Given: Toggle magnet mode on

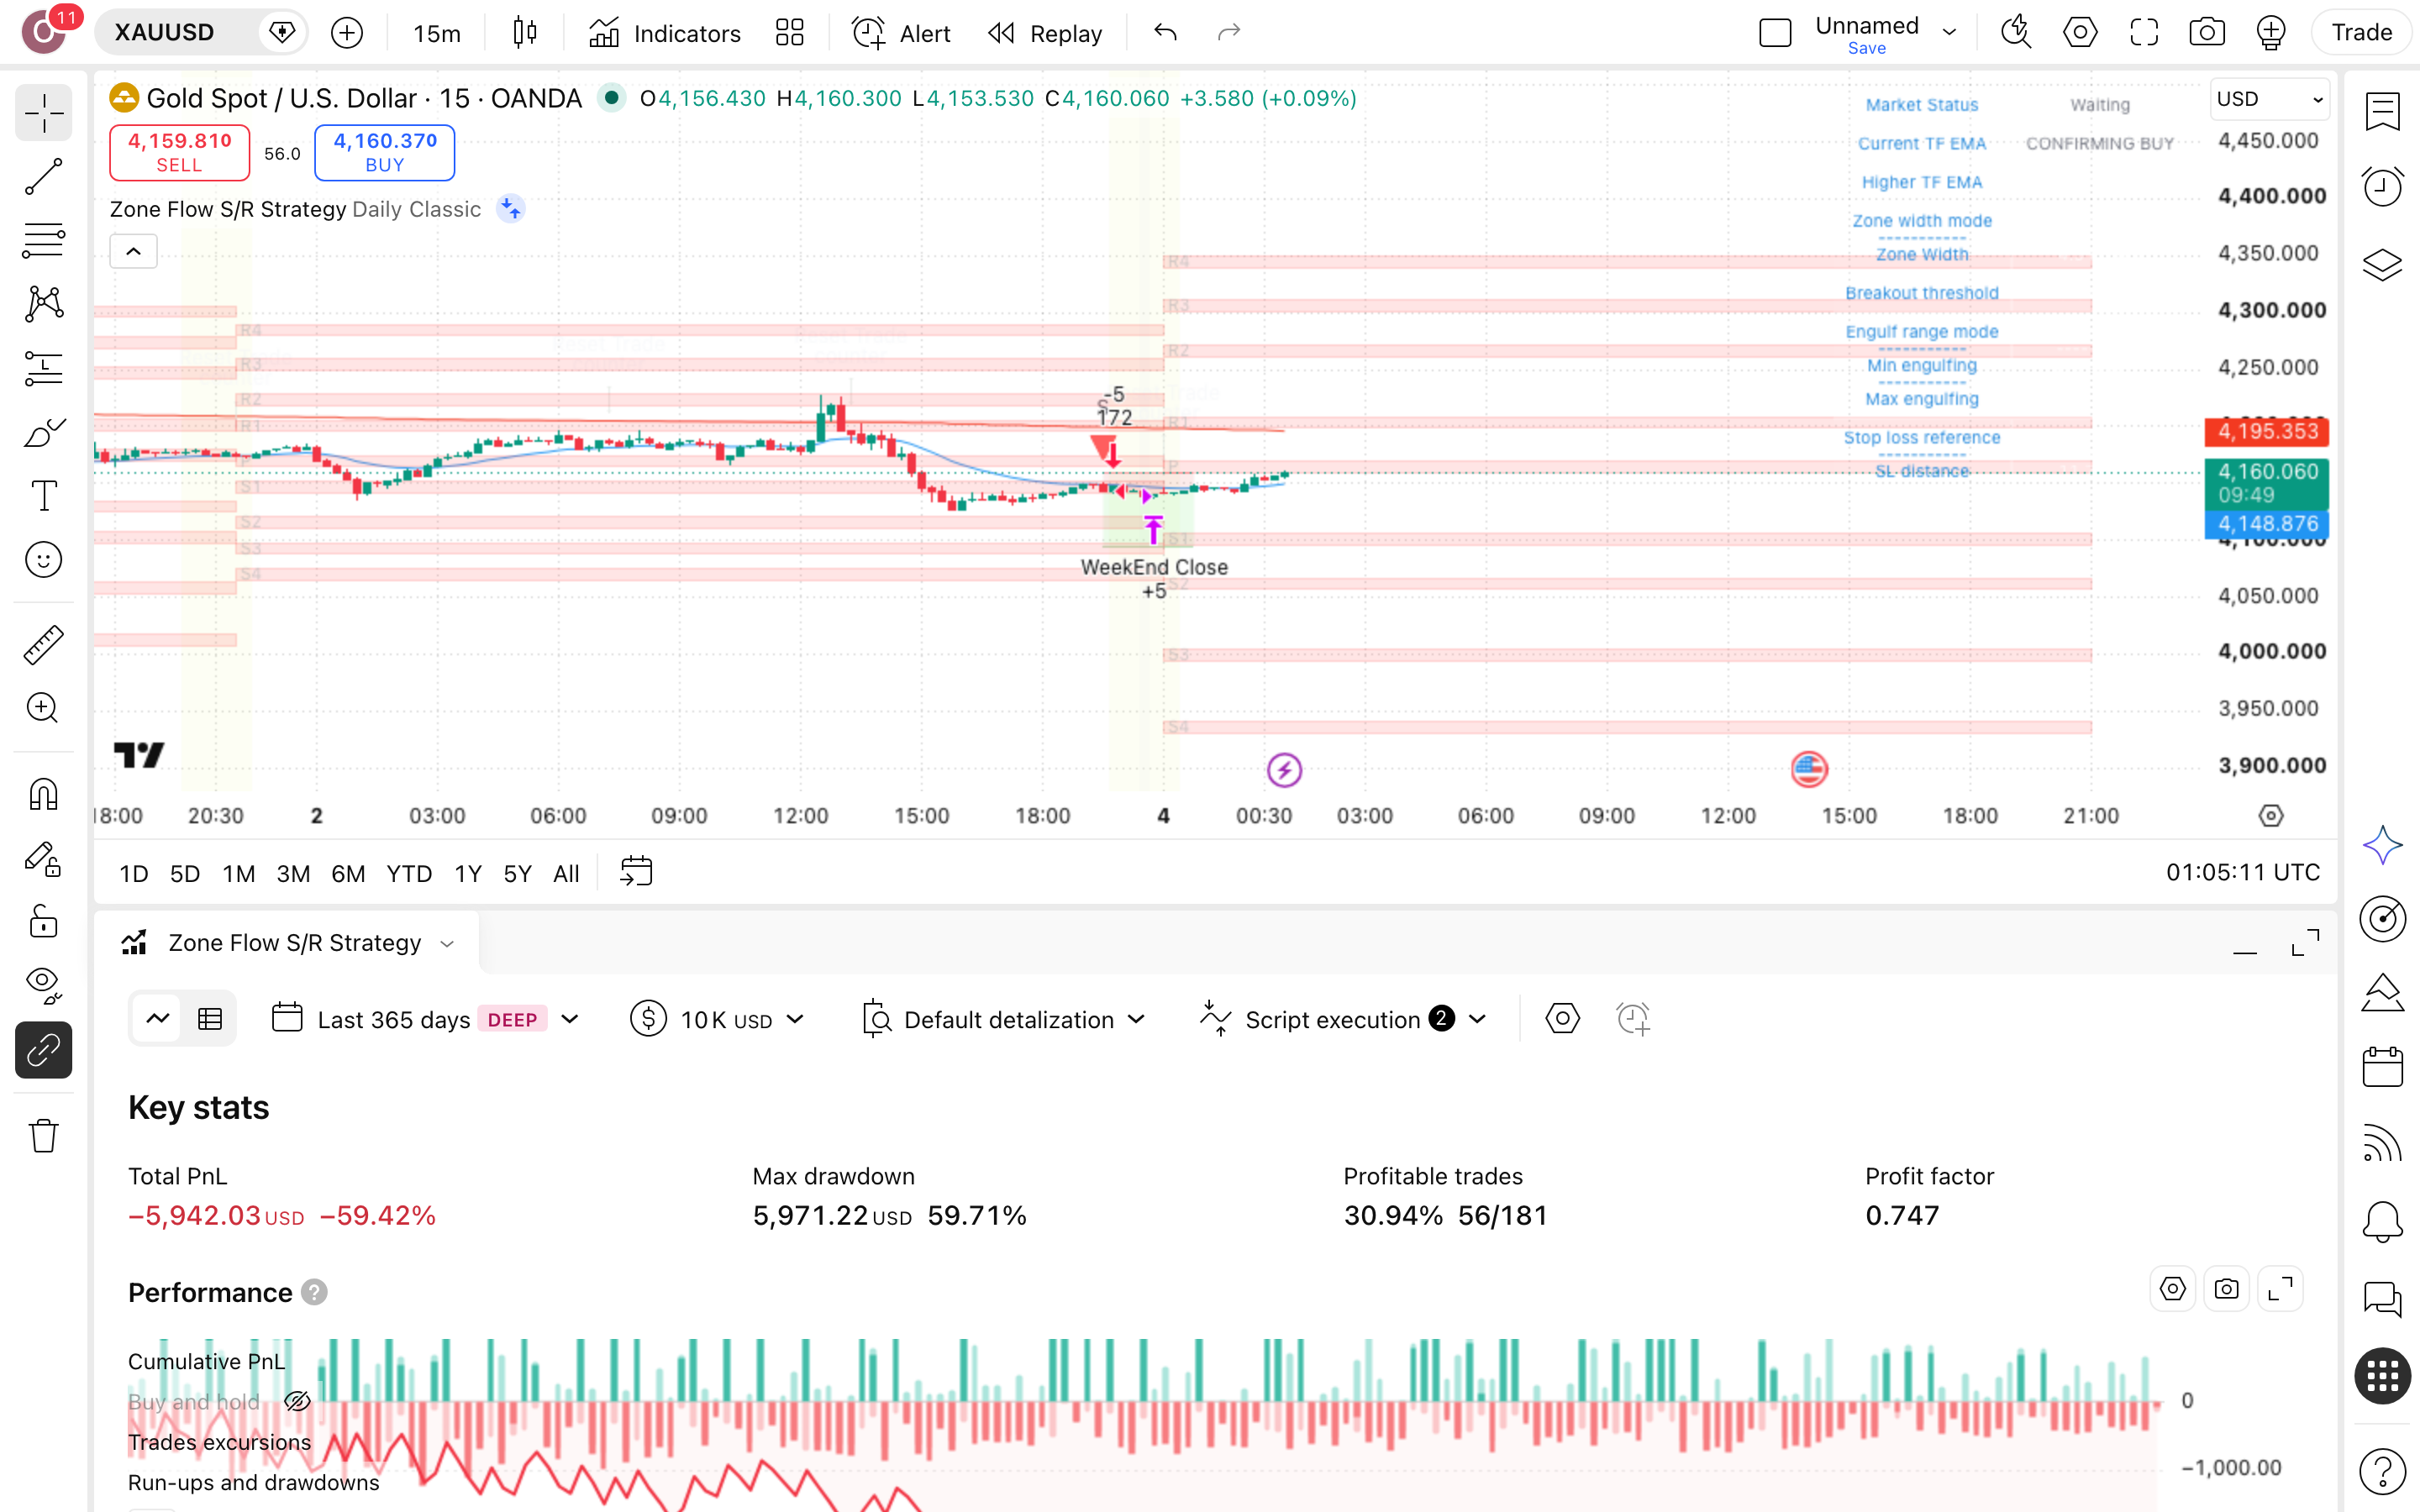Looking at the screenshot, I should coord(43,794).
